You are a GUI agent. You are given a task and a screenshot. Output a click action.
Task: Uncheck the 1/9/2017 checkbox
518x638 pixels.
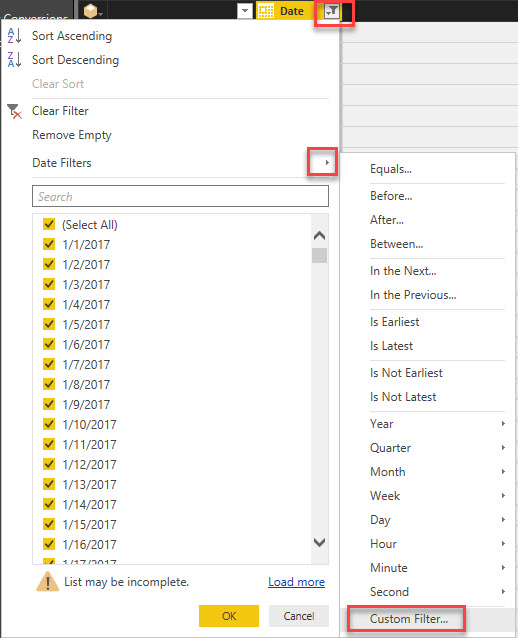(49, 404)
